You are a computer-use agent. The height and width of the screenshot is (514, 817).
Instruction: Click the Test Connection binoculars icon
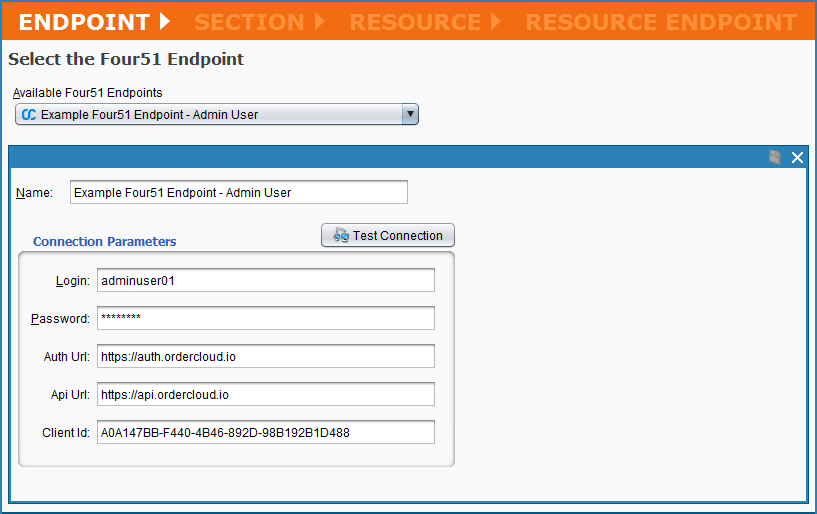point(340,236)
